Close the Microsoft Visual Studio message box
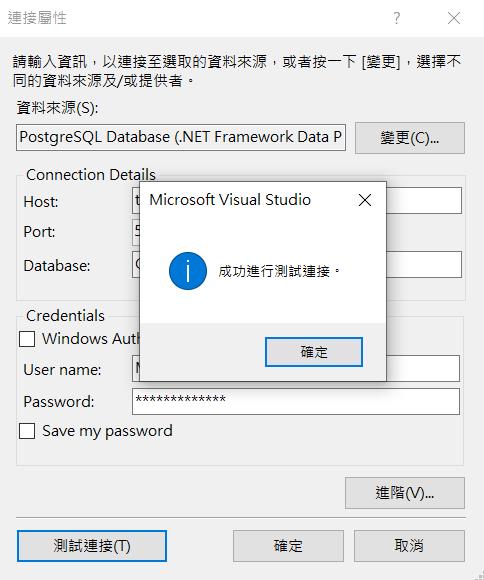The height and width of the screenshot is (580, 484). (x=365, y=200)
